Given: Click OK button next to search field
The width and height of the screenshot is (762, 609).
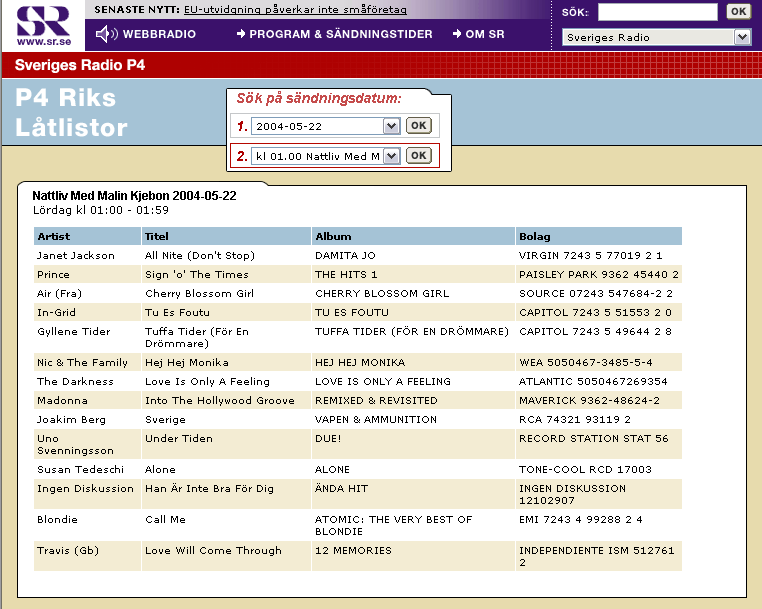Looking at the screenshot, I should (738, 12).
